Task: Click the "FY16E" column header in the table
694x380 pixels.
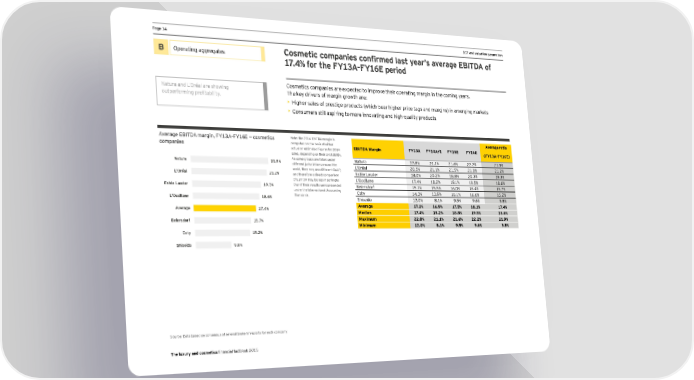Action: pyautogui.click(x=471, y=153)
